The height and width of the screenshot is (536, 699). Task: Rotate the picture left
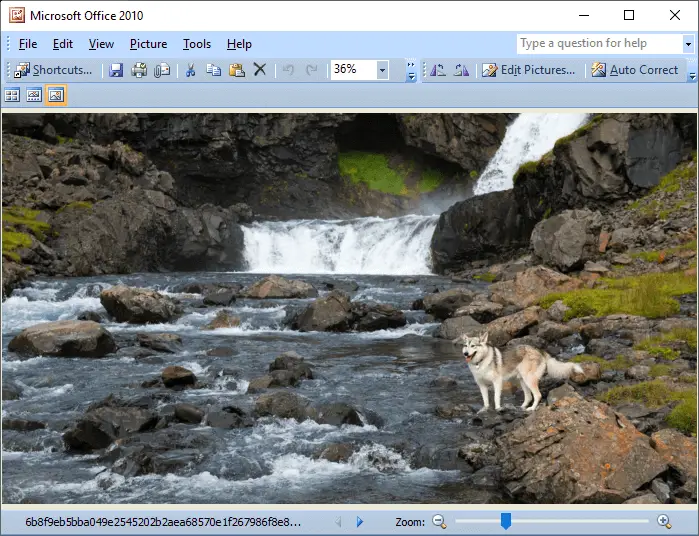point(438,70)
